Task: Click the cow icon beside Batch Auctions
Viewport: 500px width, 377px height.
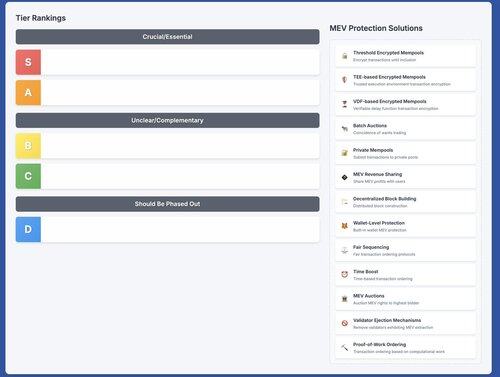Action: [x=344, y=129]
